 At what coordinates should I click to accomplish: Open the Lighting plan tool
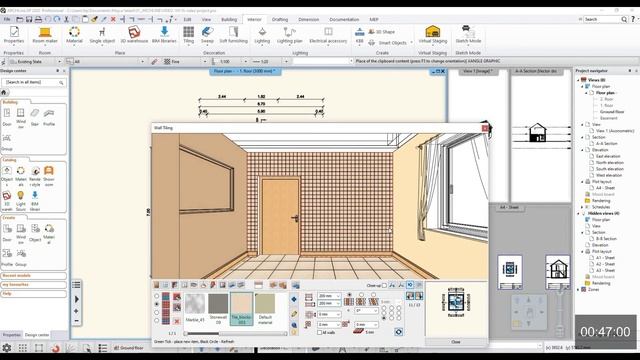coord(289,35)
